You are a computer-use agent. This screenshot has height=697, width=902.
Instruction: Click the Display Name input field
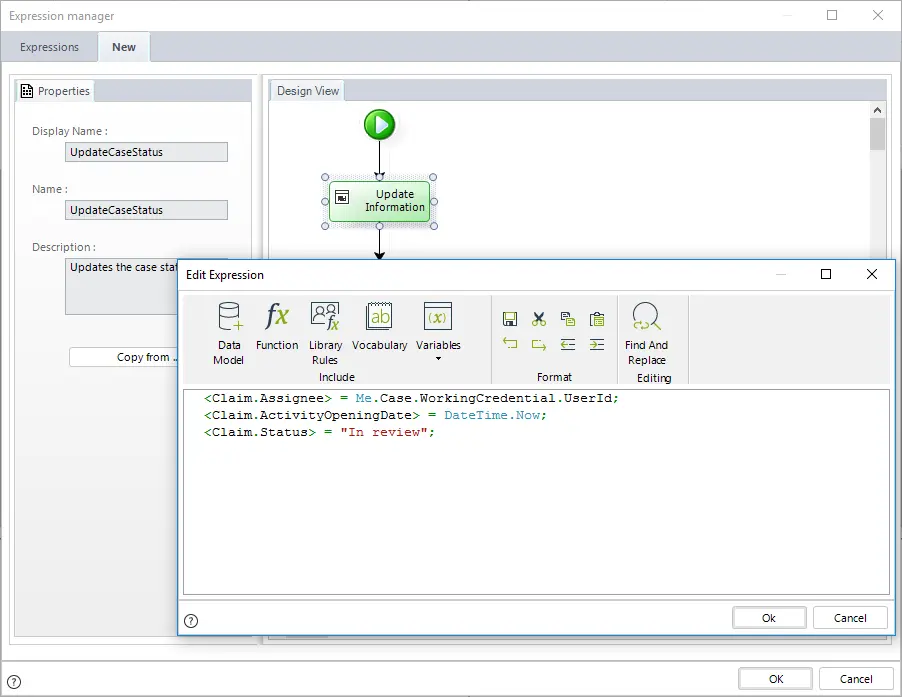[146, 152]
